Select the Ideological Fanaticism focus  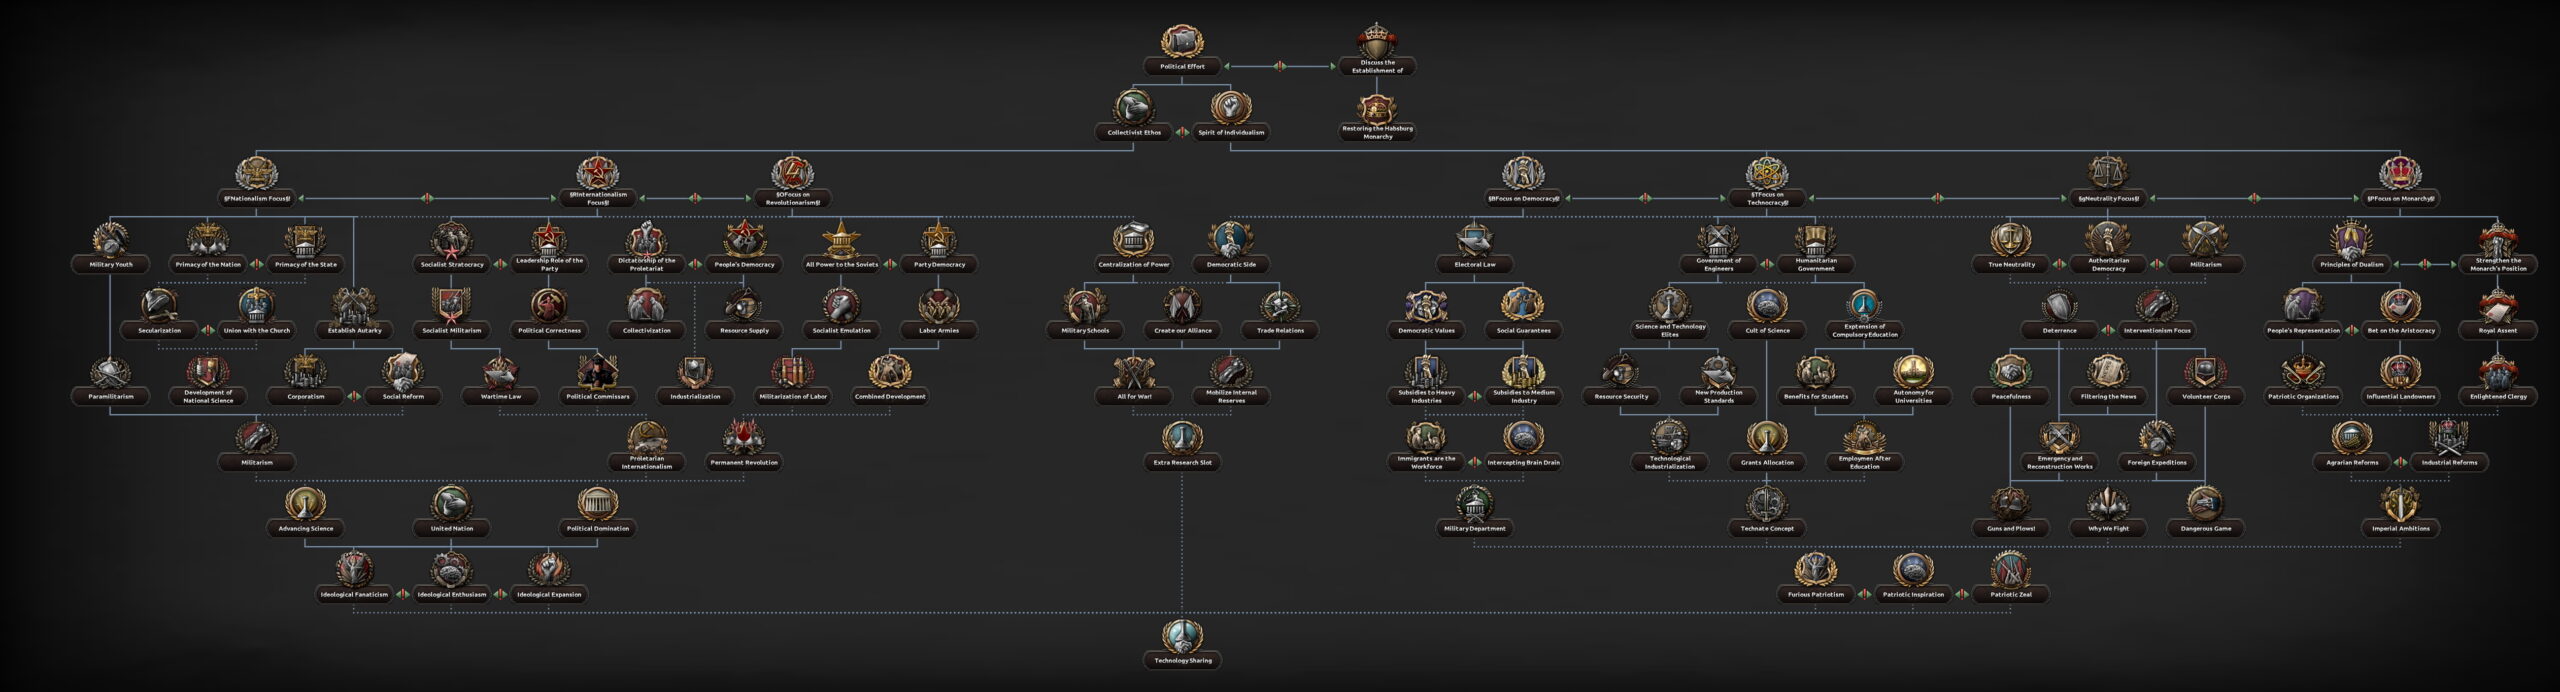(354, 578)
